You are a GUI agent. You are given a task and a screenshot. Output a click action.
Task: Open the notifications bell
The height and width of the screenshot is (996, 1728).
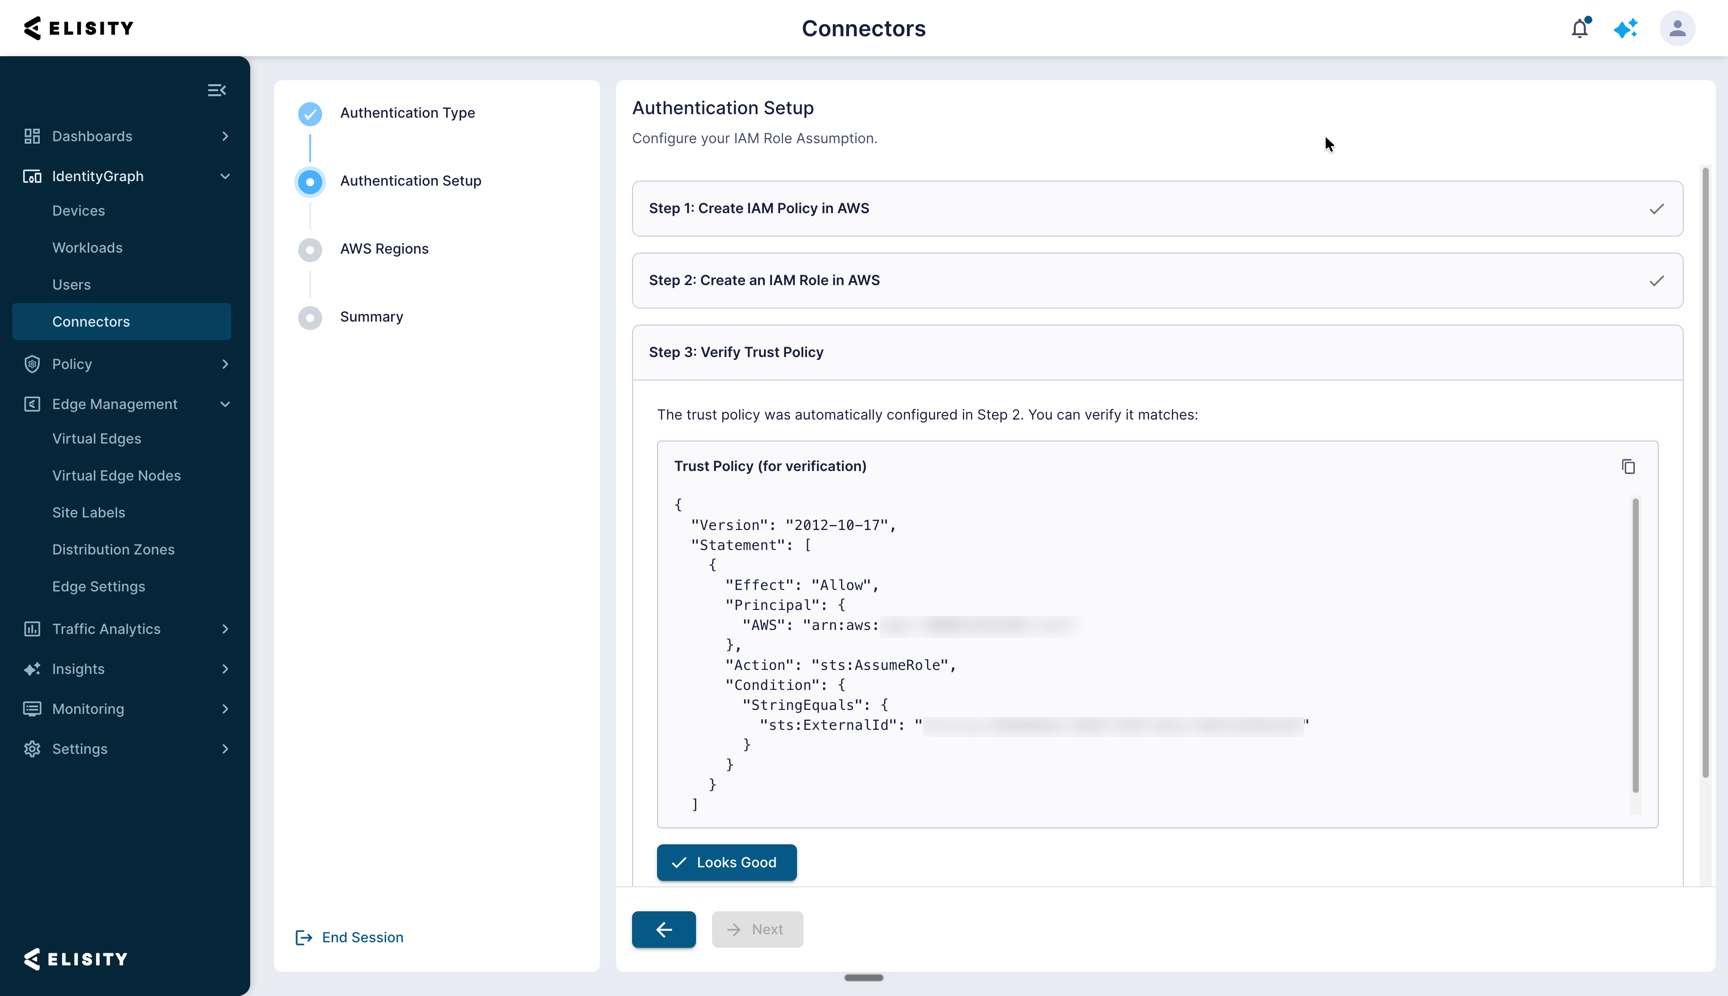(1580, 28)
